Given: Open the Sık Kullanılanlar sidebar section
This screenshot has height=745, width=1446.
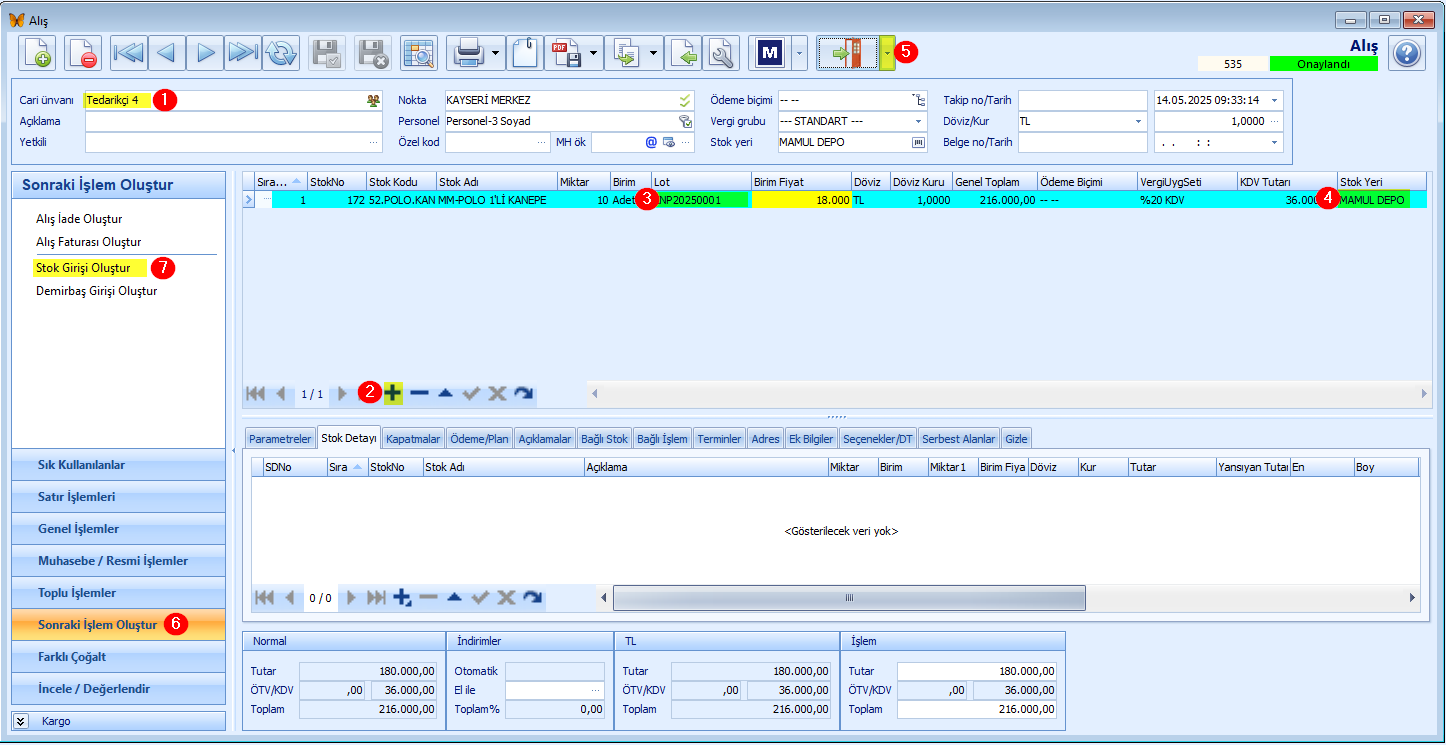Looking at the screenshot, I should tap(118, 465).
